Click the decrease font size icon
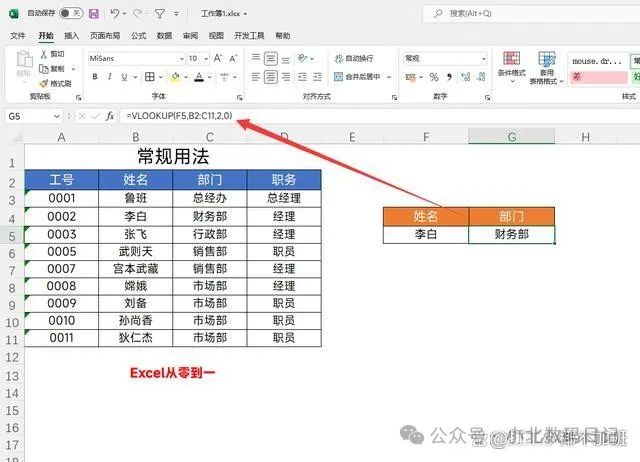The image size is (640, 462). [x=233, y=58]
